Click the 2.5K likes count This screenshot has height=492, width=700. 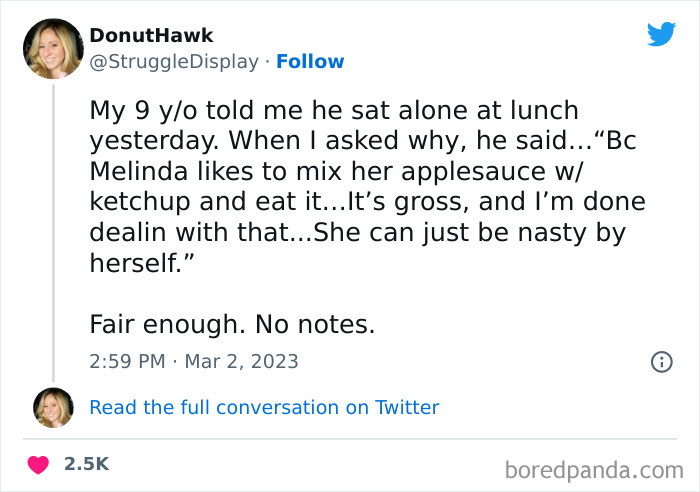(86, 464)
